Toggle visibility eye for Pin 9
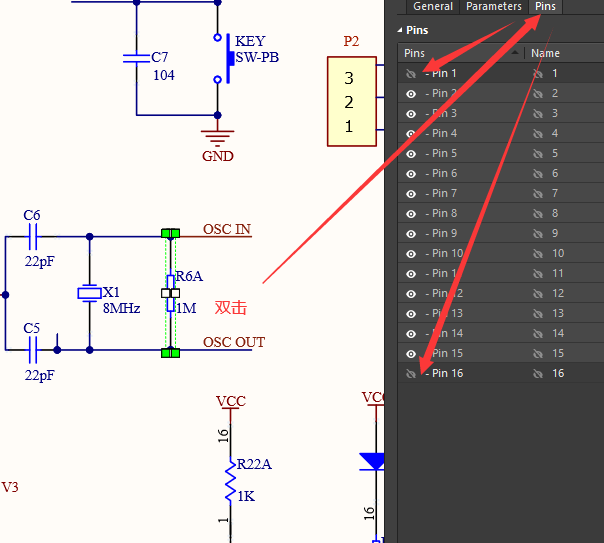 411,234
